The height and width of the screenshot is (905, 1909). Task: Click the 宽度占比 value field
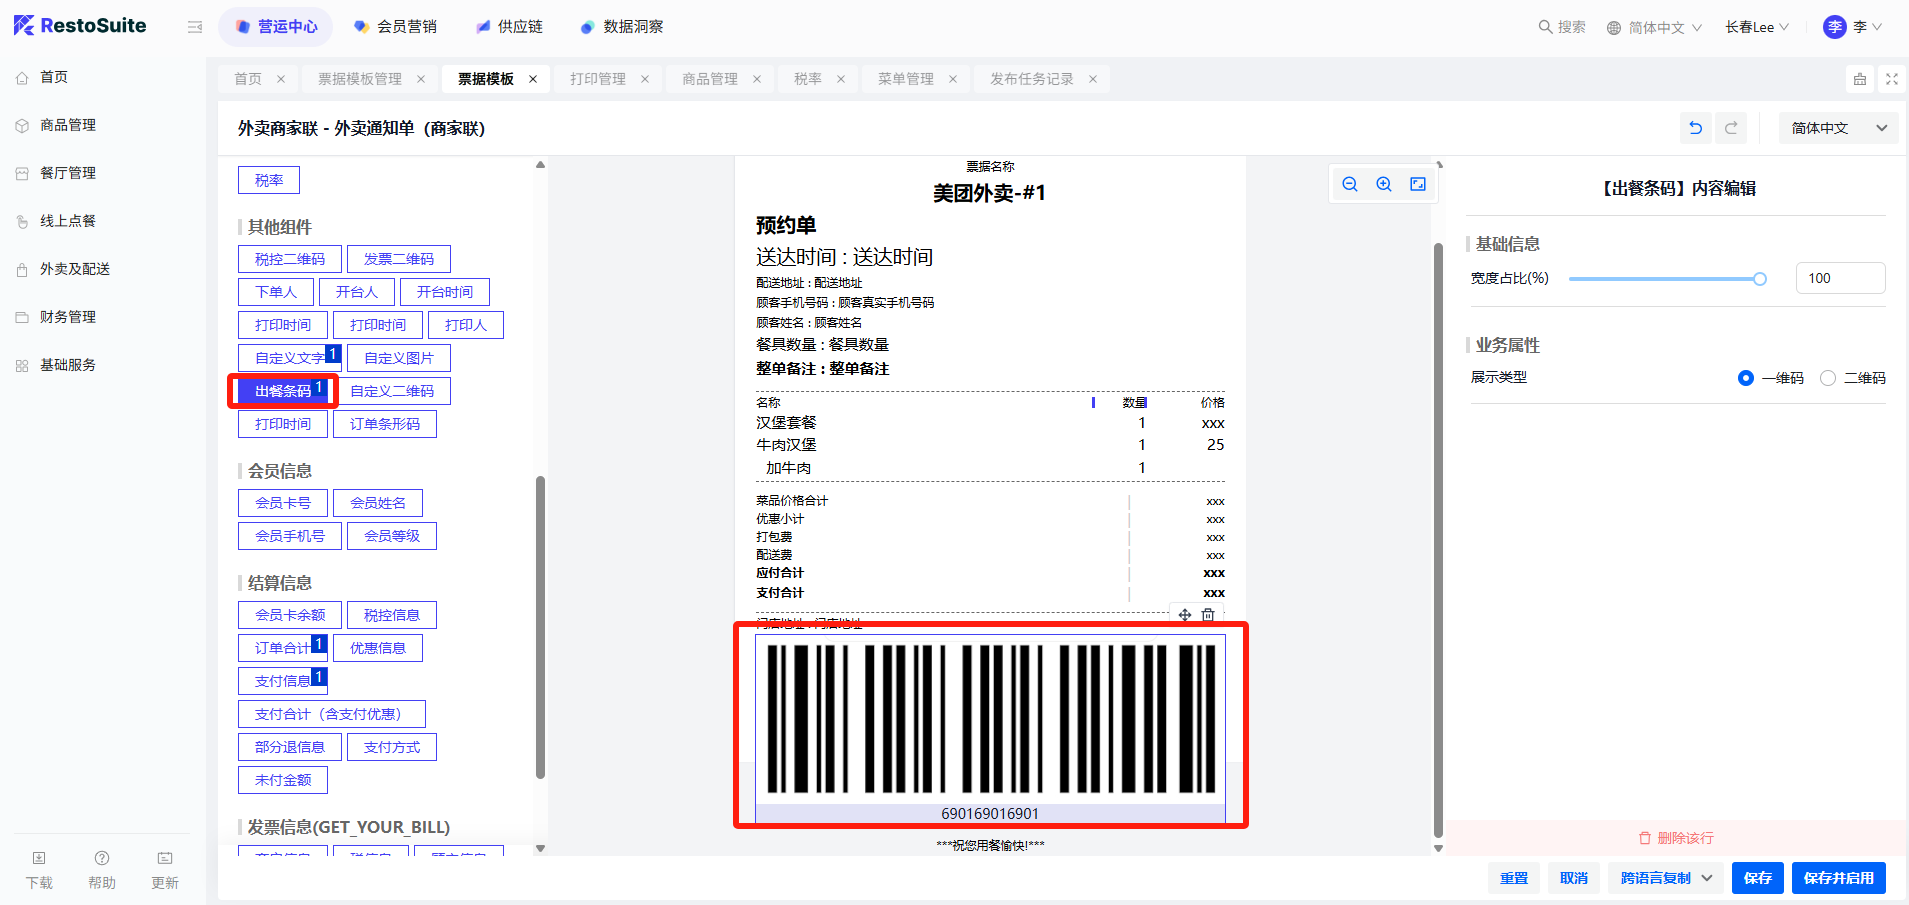point(1840,278)
